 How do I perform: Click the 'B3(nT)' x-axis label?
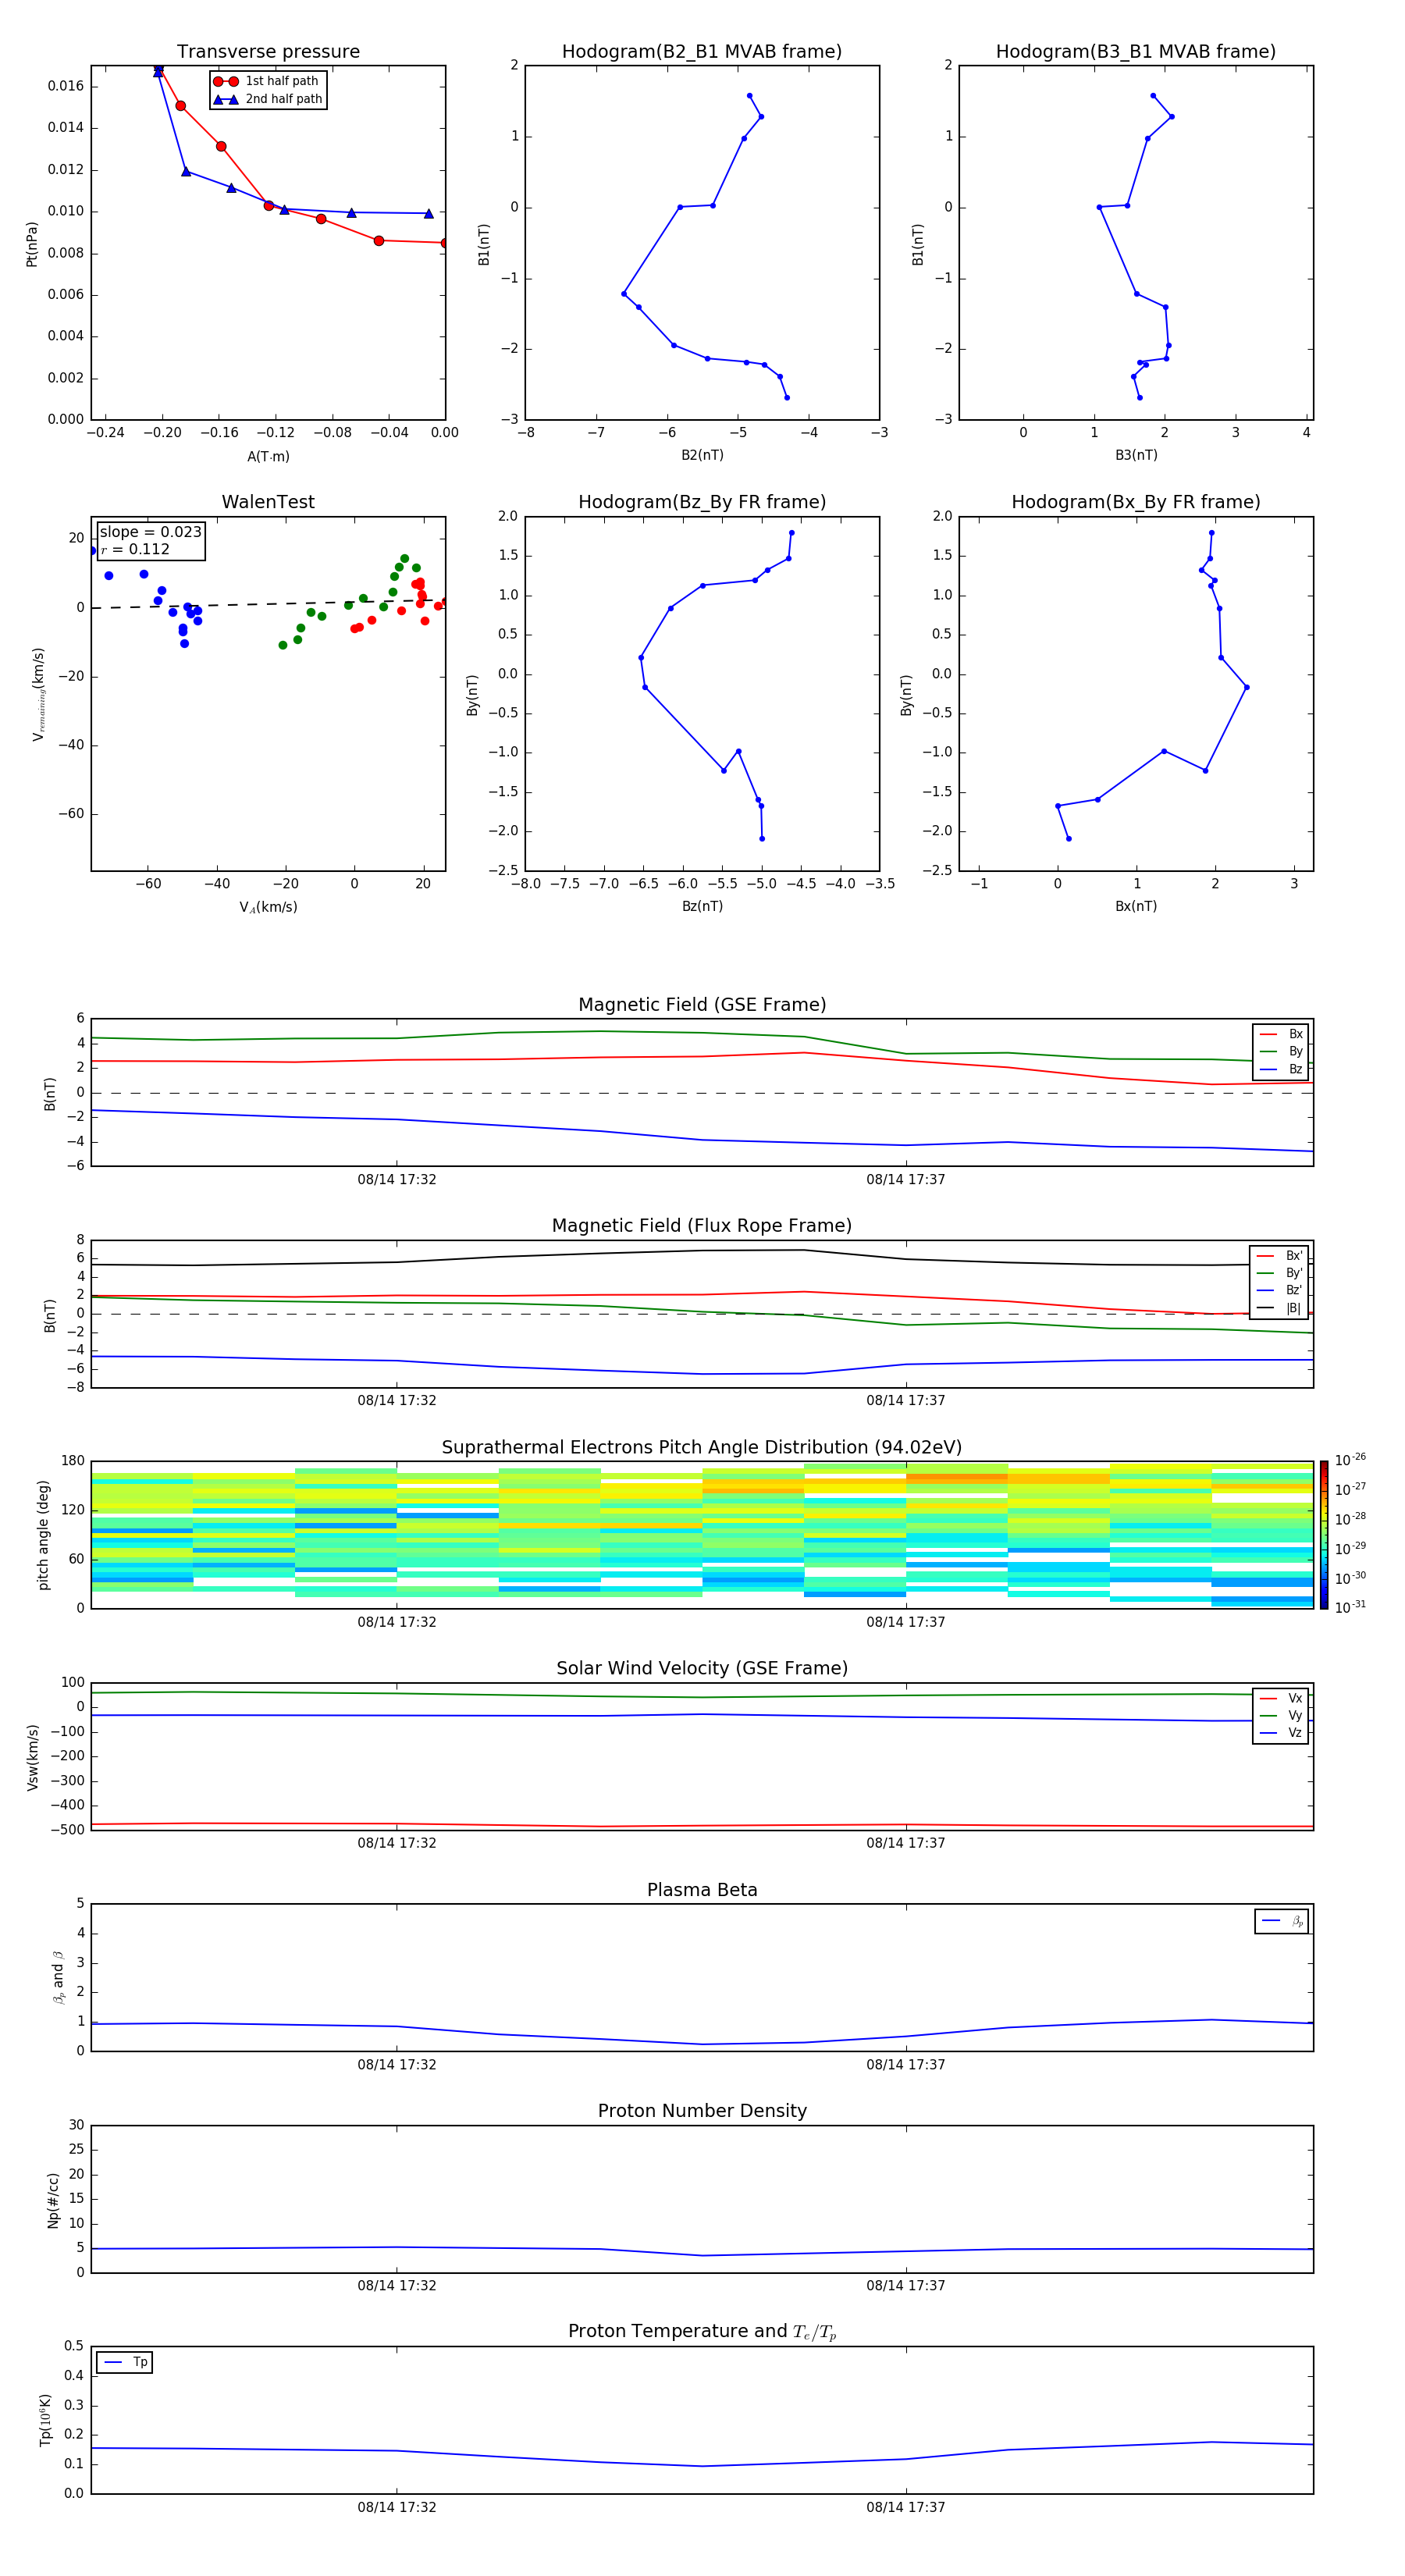[x=1136, y=455]
